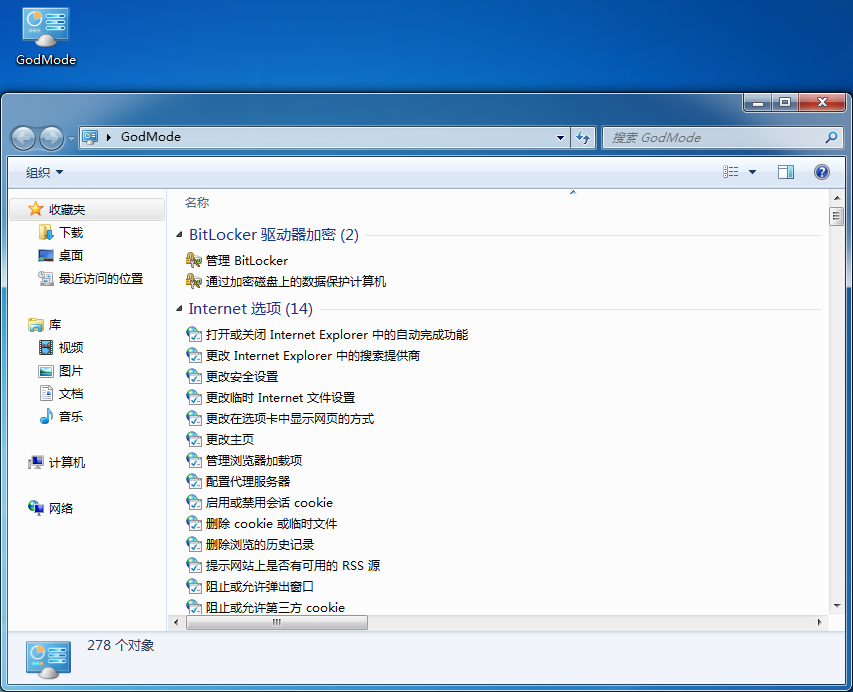Close the GodMode window
Screen dimensions: 853x692
(x=822, y=102)
